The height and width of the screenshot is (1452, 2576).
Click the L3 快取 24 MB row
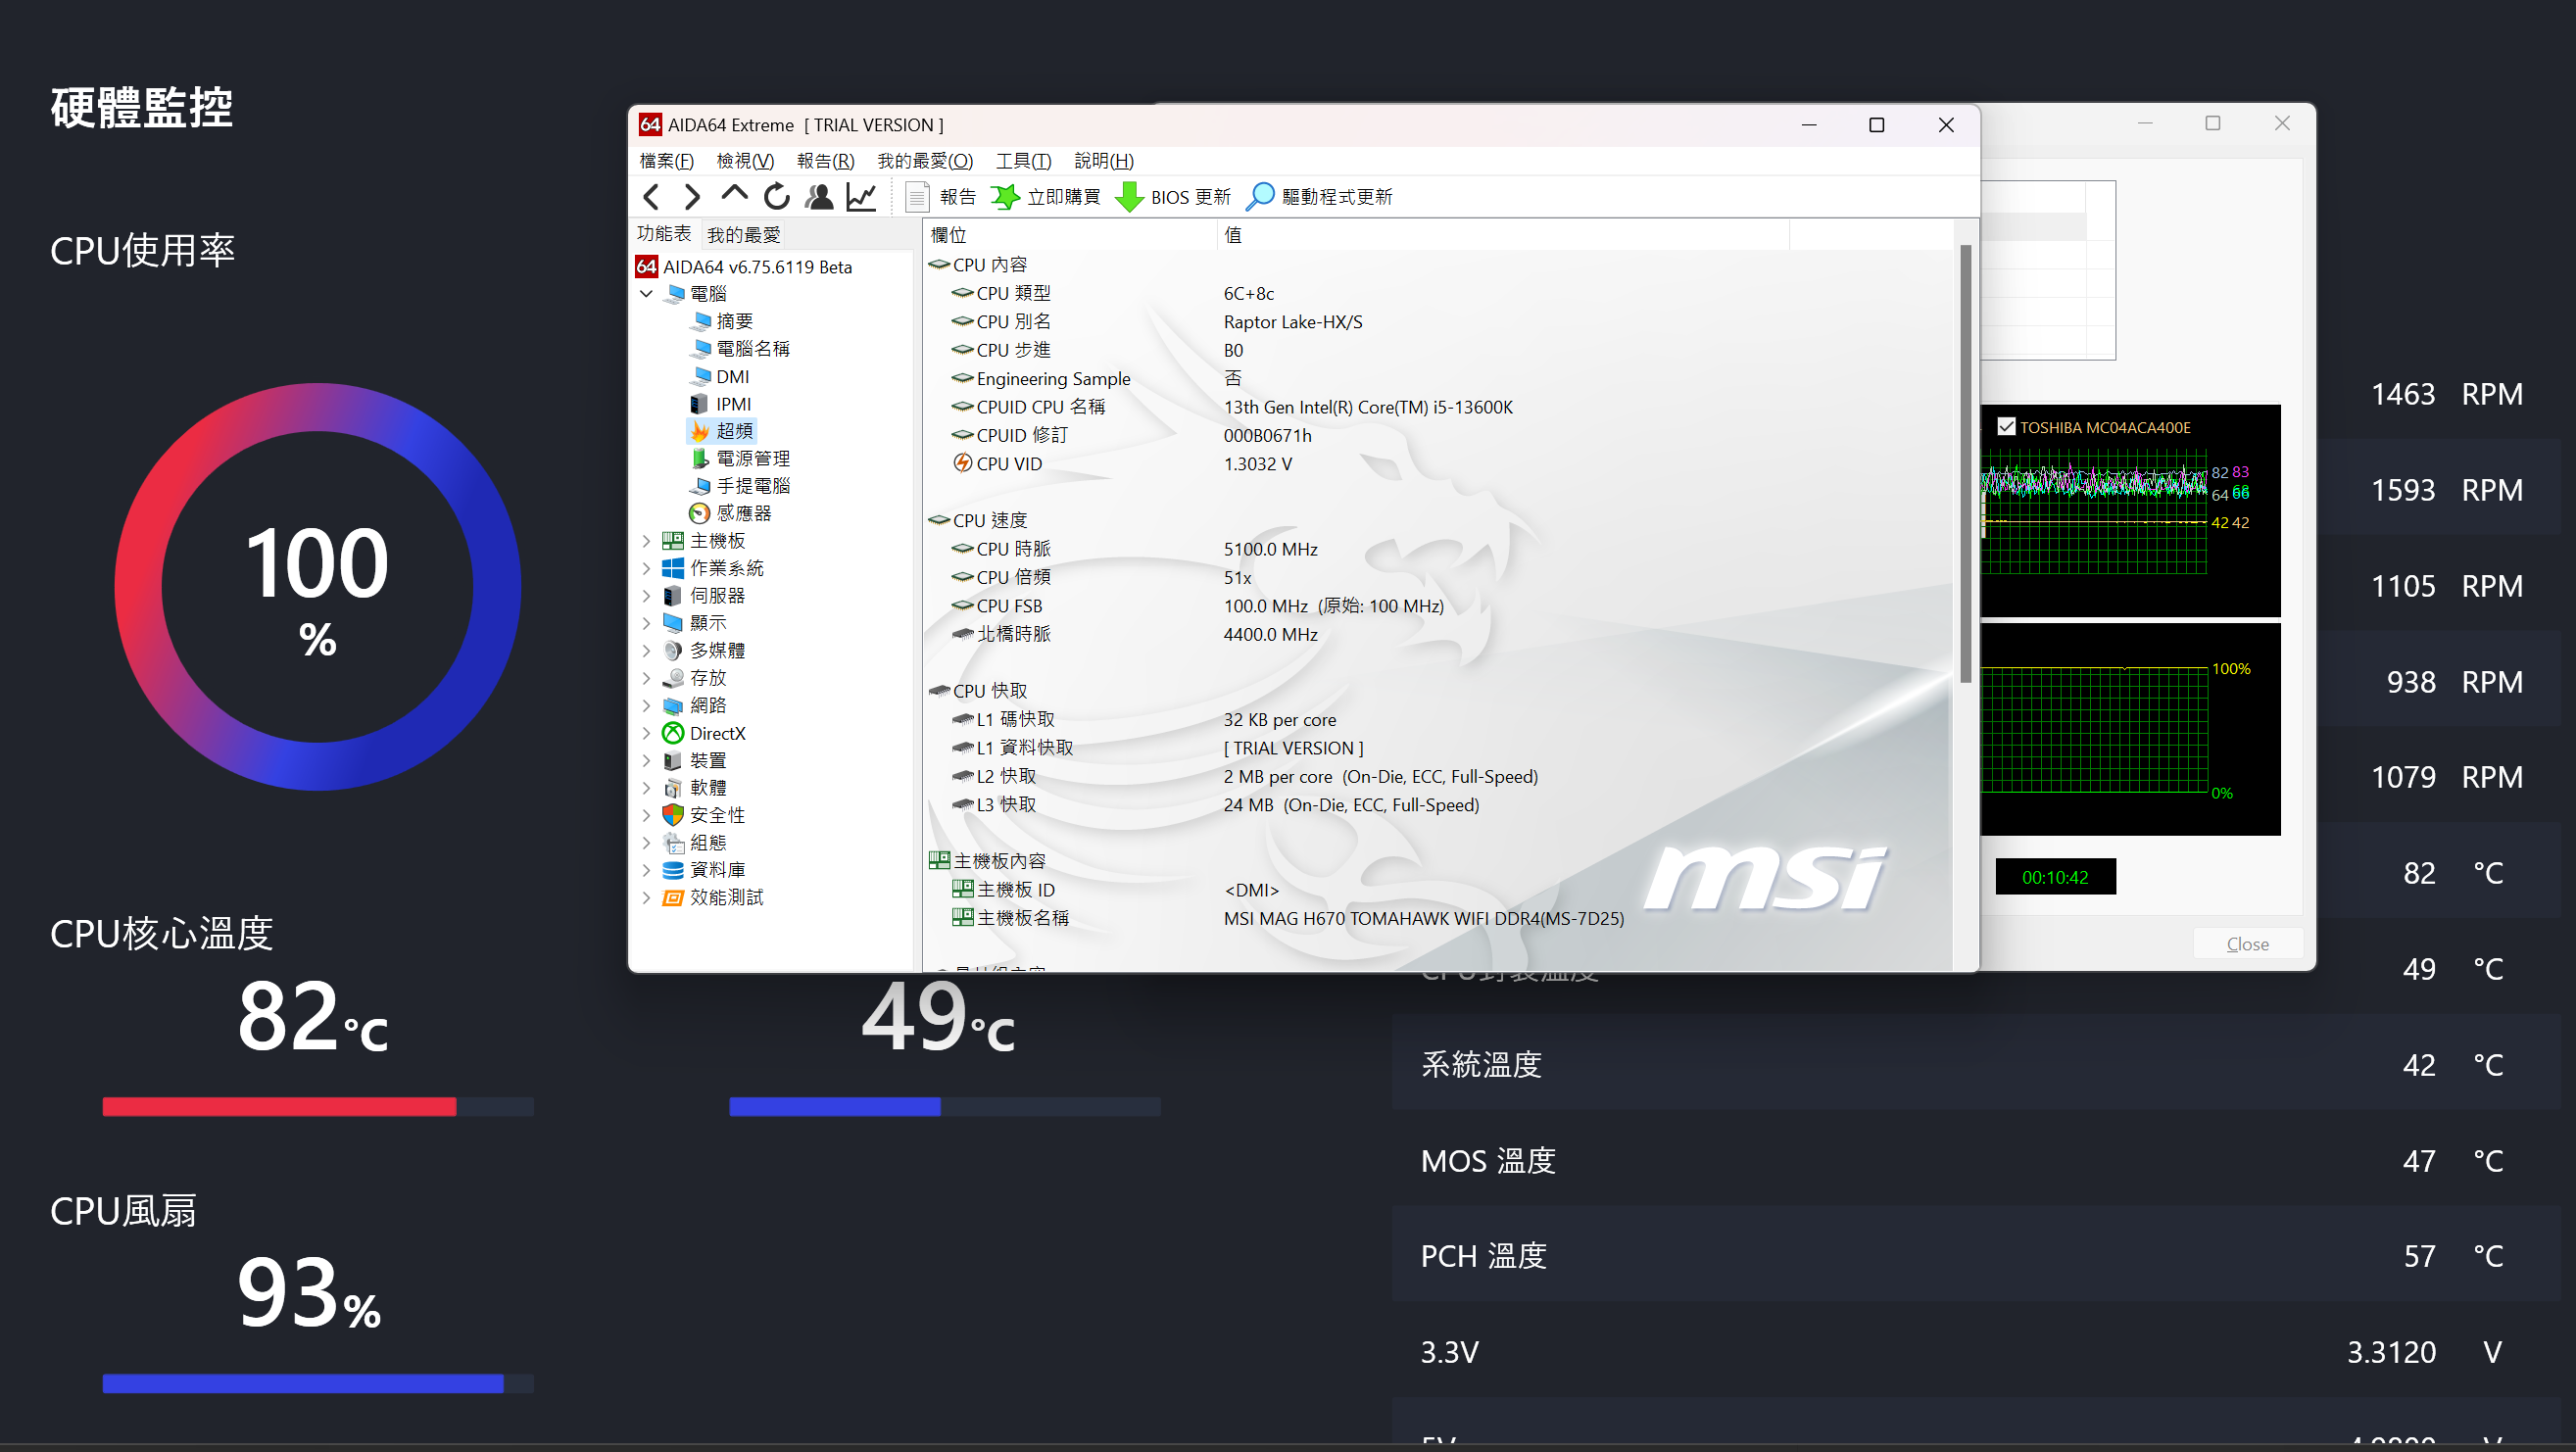pyautogui.click(x=1440, y=805)
